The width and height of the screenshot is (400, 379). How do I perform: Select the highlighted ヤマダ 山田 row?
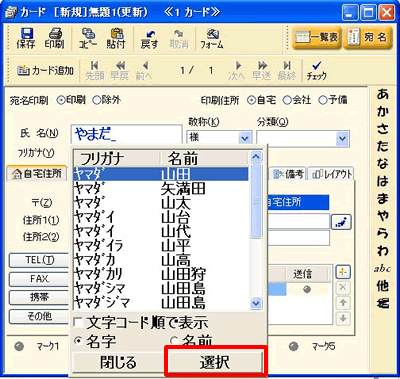point(161,174)
